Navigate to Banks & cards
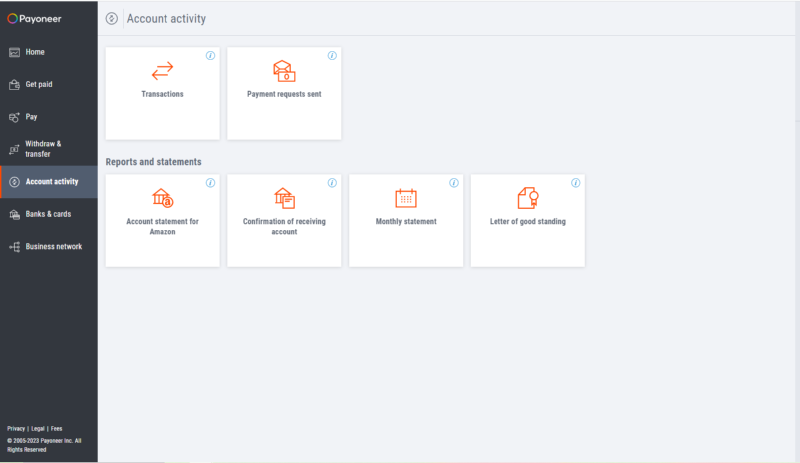 [x=47, y=214]
